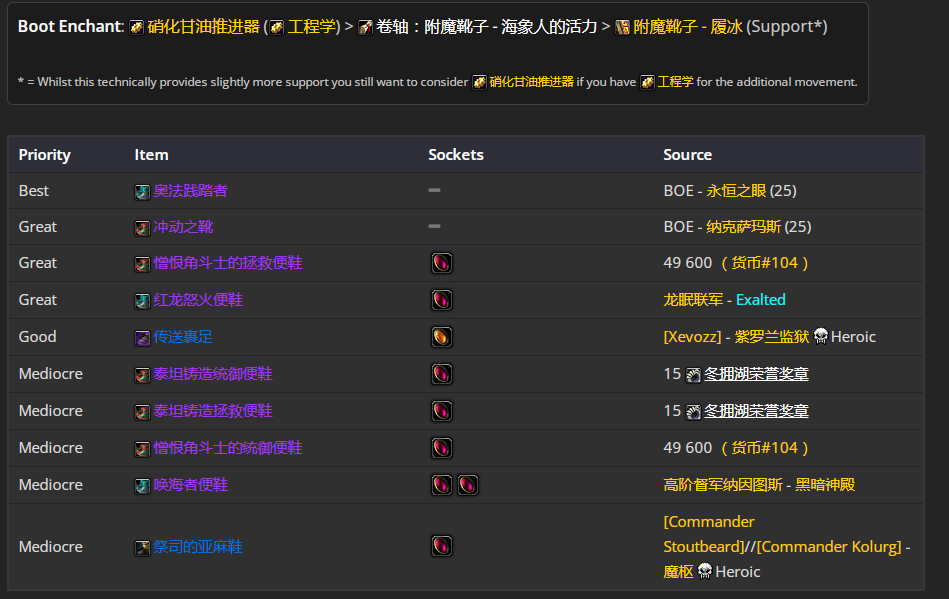Click the 唤海者便鞋 item icon
Image resolution: width=949 pixels, height=599 pixels.
point(142,486)
